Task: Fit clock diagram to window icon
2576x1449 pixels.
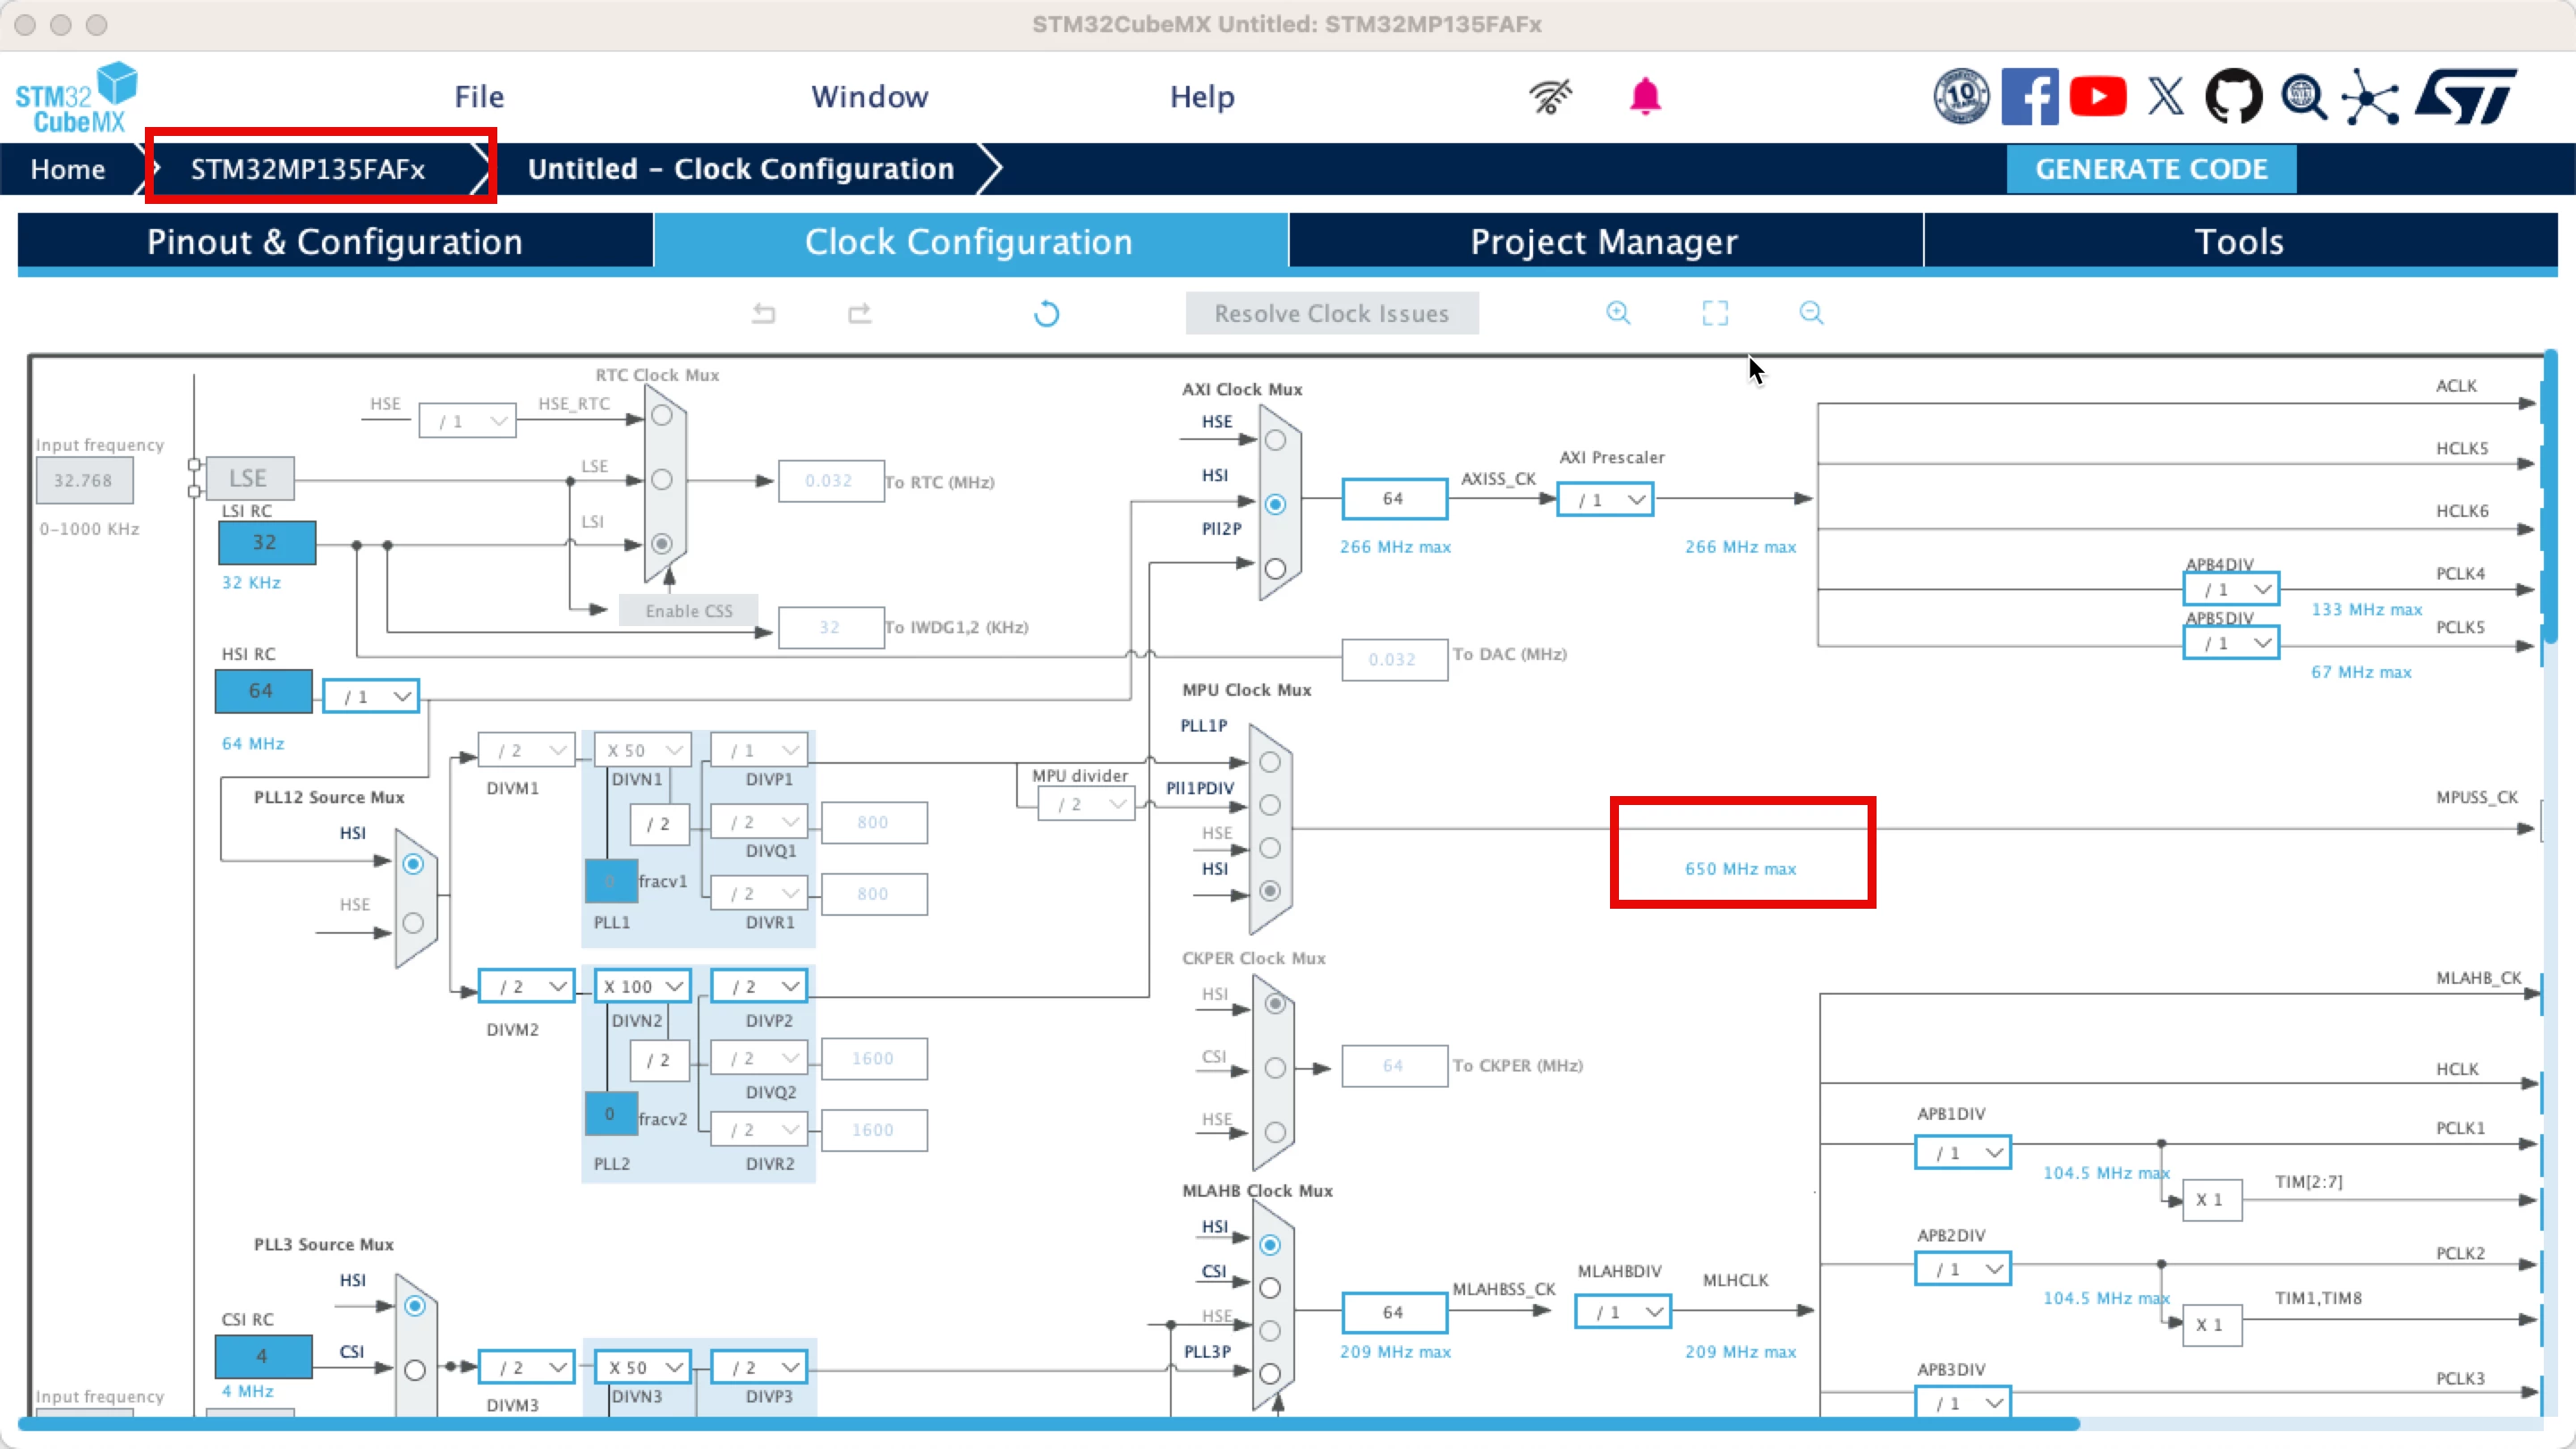Action: [1715, 313]
